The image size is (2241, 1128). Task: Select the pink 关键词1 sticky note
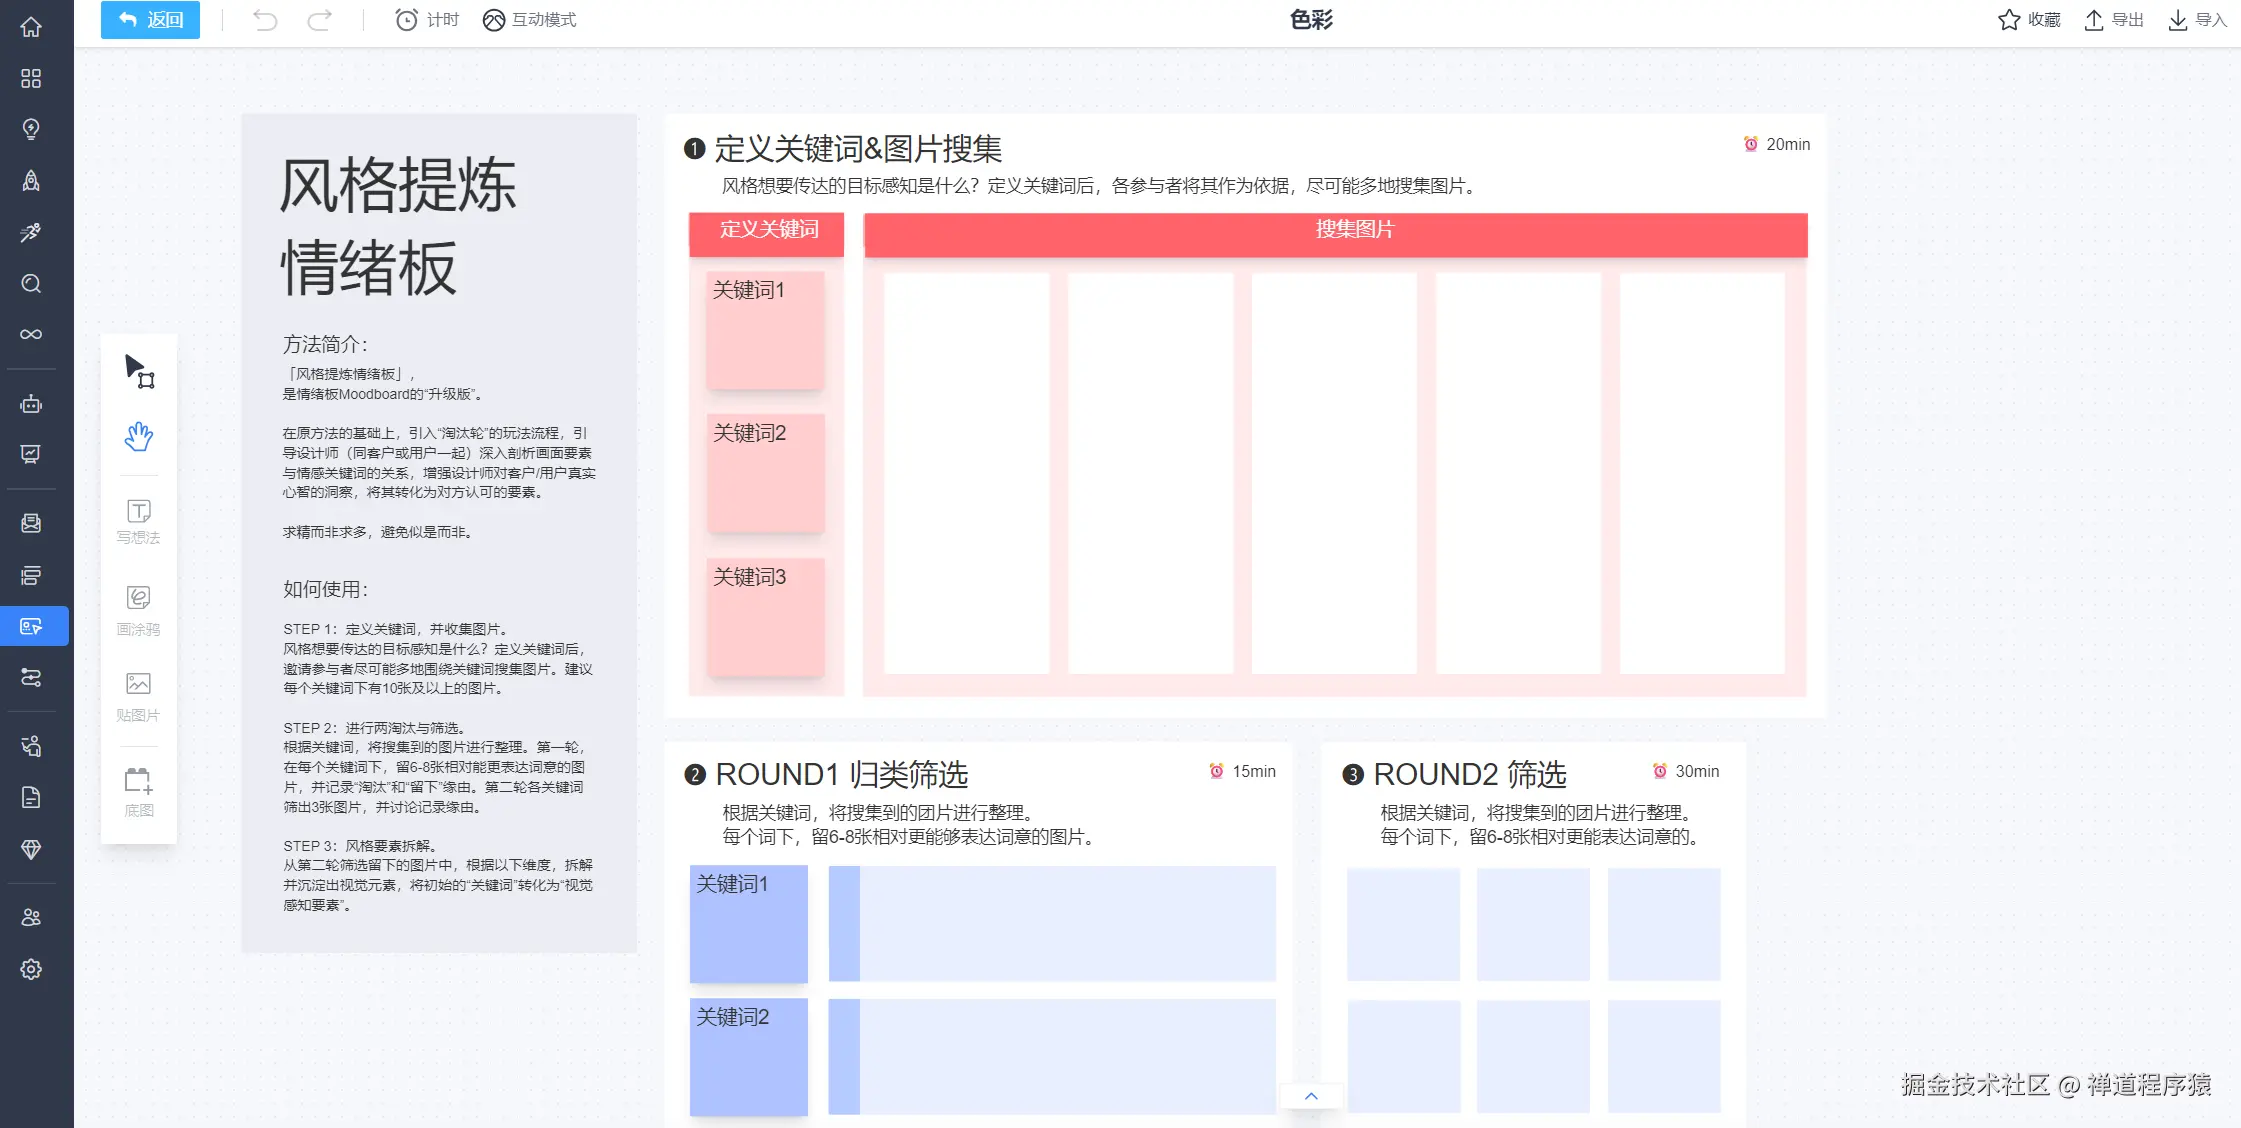765,330
